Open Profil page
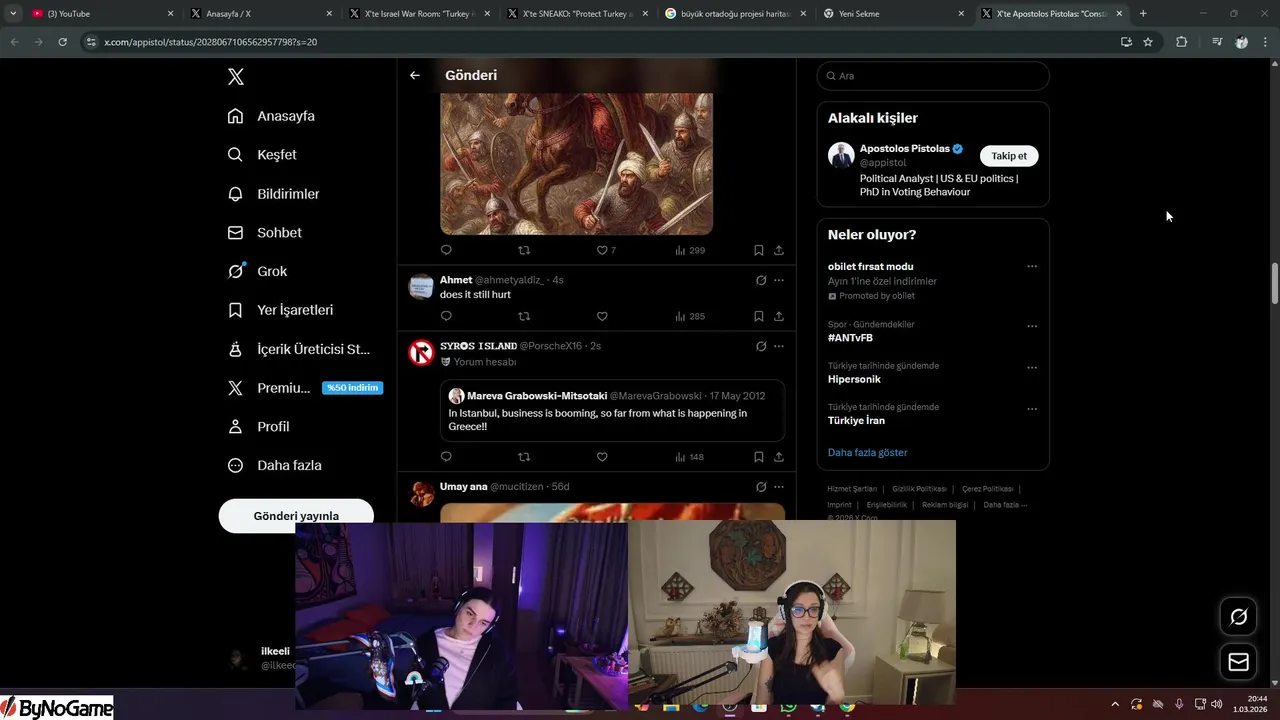Screen dimensions: 1280x720 point(258,427)
